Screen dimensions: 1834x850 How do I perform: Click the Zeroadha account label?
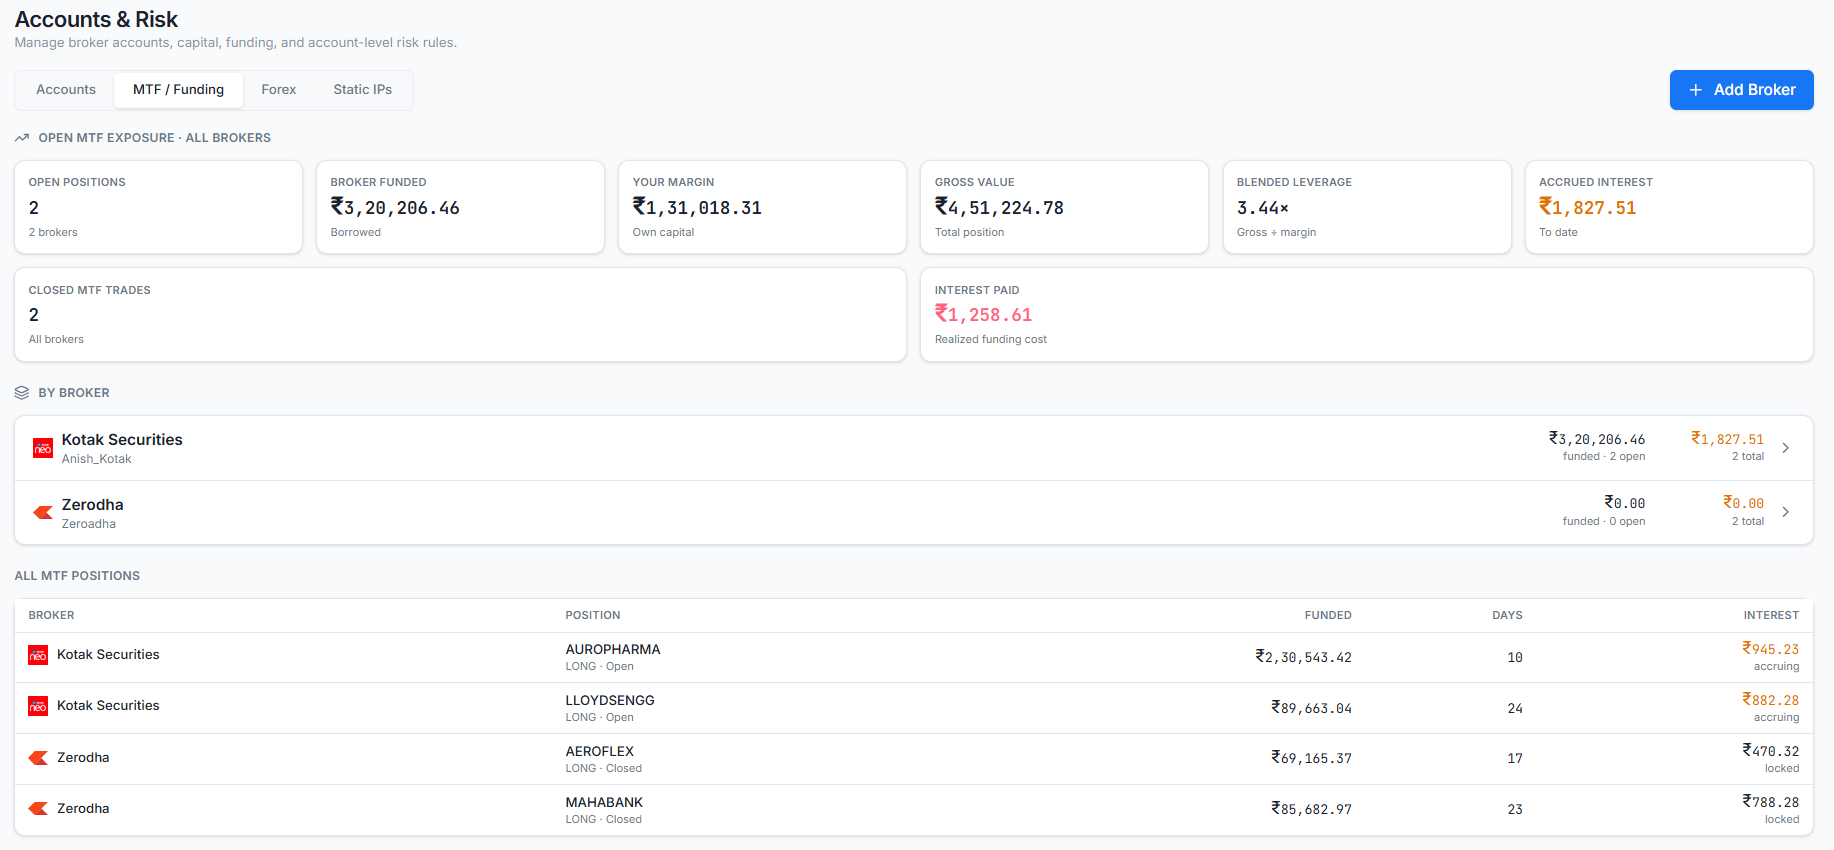tap(88, 524)
